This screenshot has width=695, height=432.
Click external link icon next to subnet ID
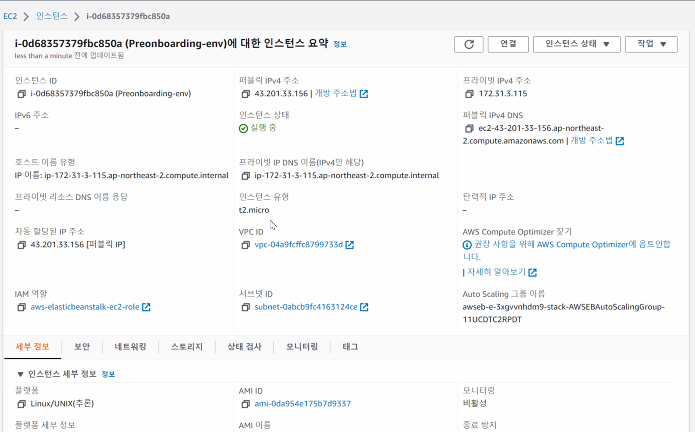(364, 307)
